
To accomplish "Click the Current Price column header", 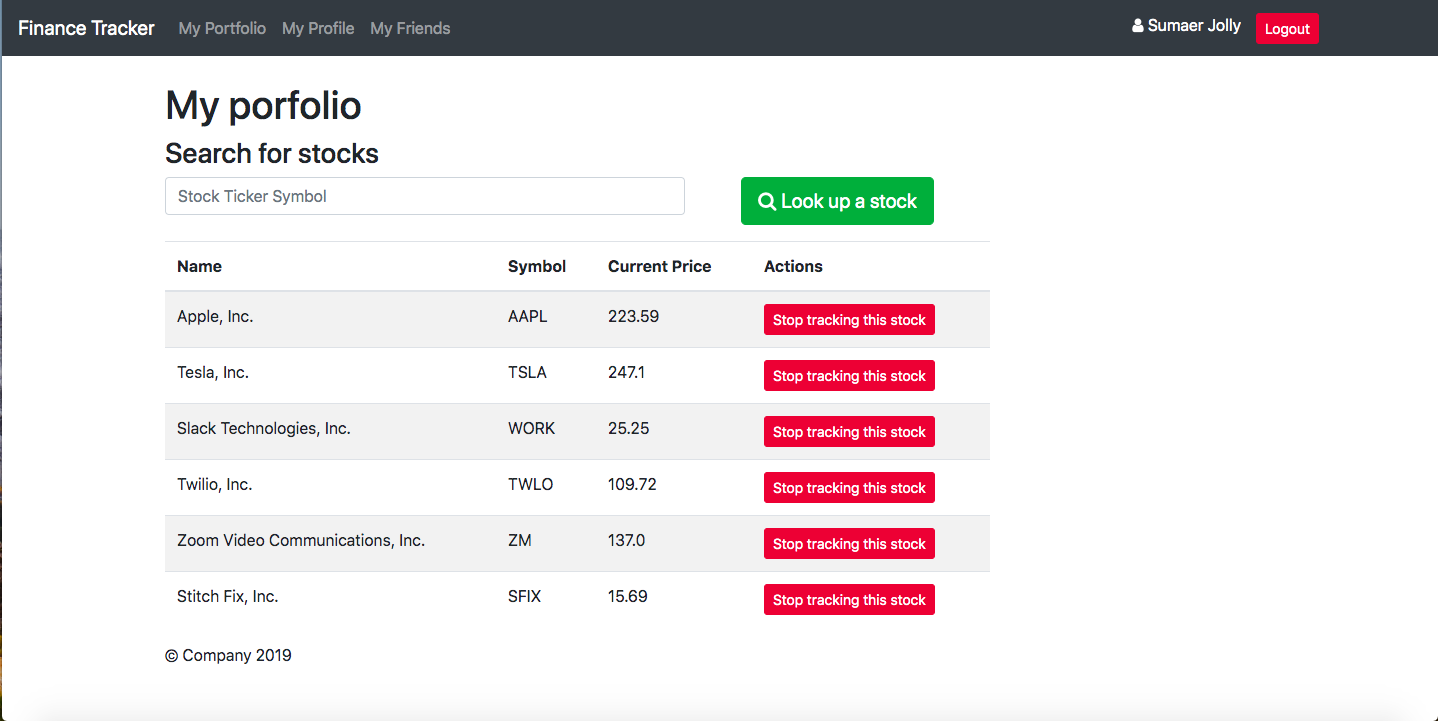I will pyautogui.click(x=660, y=266).
